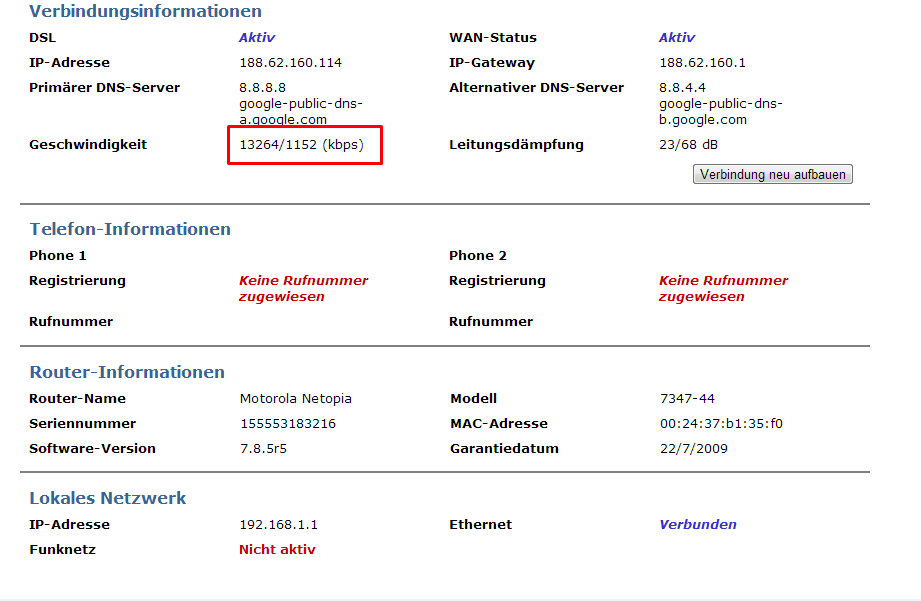This screenshot has height=601, width=921.
Task: Click the IP-Gateway value 188.62.160.1
Action: [702, 63]
